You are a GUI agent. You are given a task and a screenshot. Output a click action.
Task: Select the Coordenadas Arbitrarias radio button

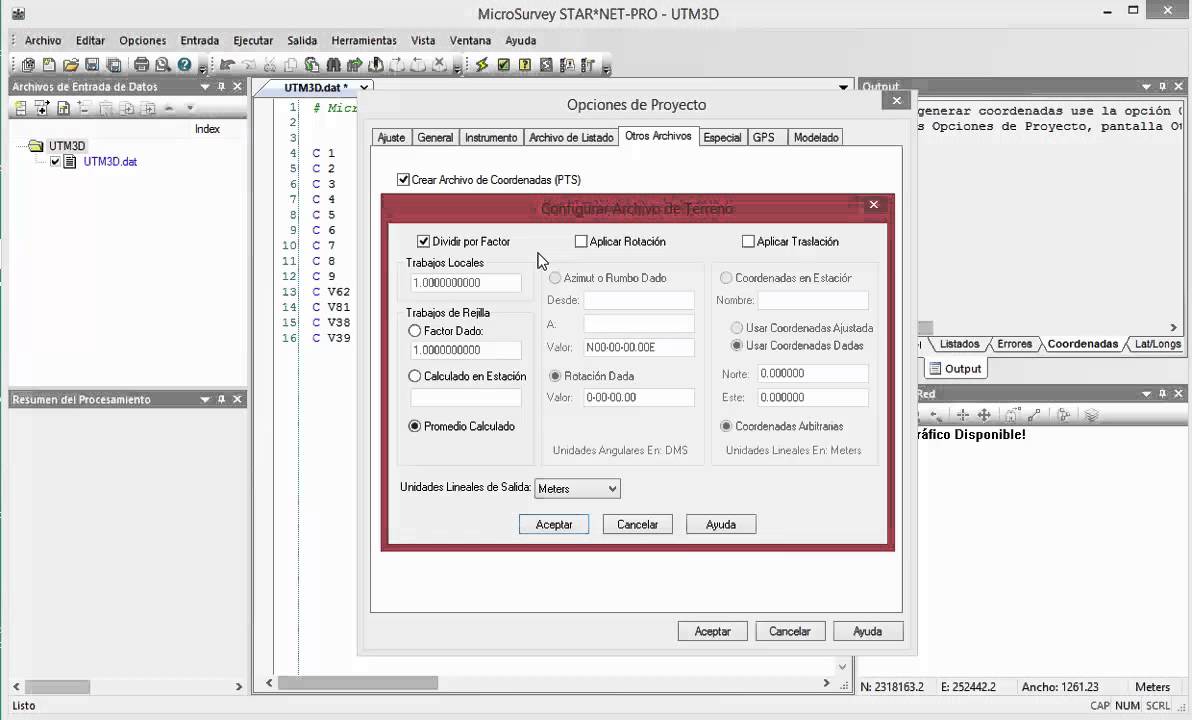click(x=726, y=427)
